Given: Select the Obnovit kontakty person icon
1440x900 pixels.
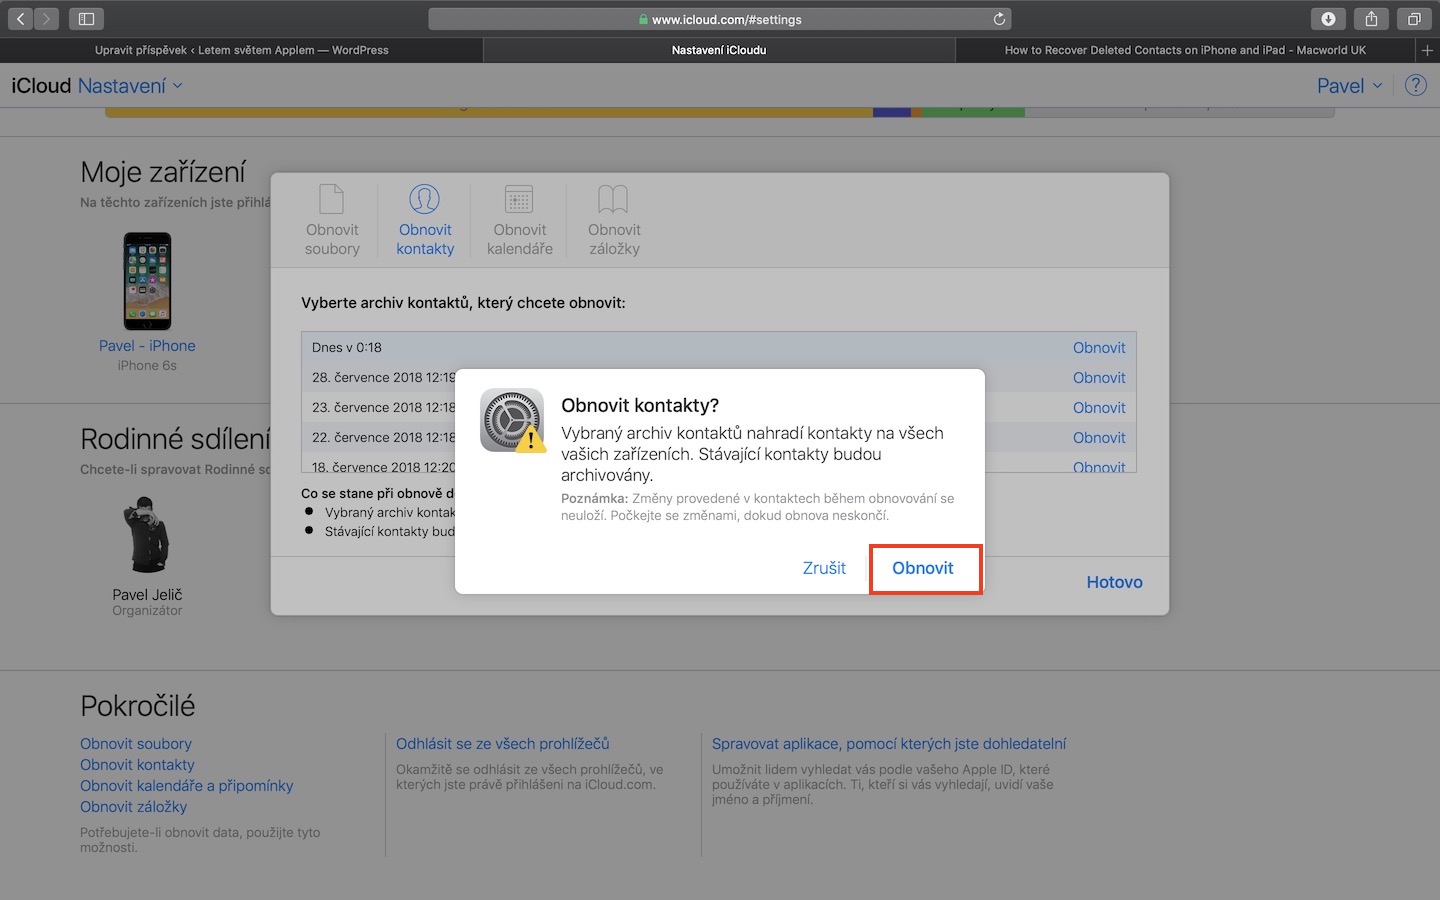Looking at the screenshot, I should point(425,199).
